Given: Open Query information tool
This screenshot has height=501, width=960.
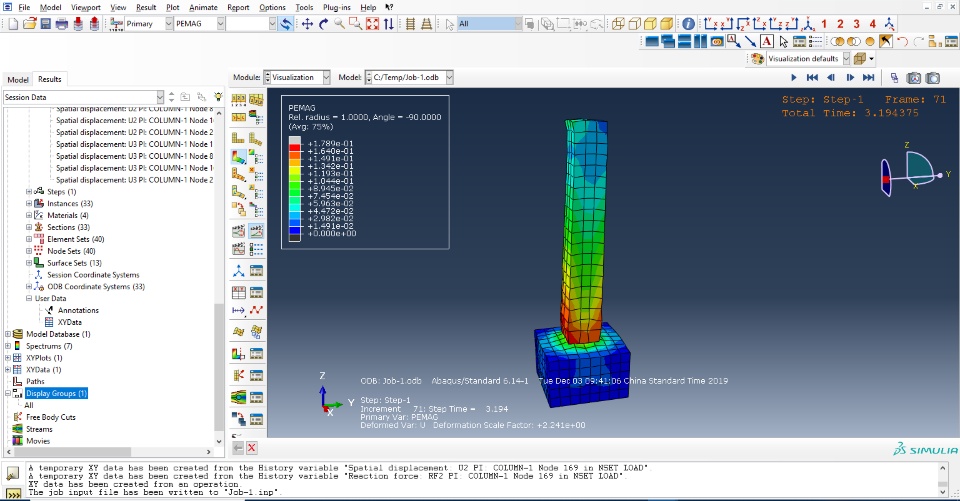Looking at the screenshot, I should pos(688,24).
